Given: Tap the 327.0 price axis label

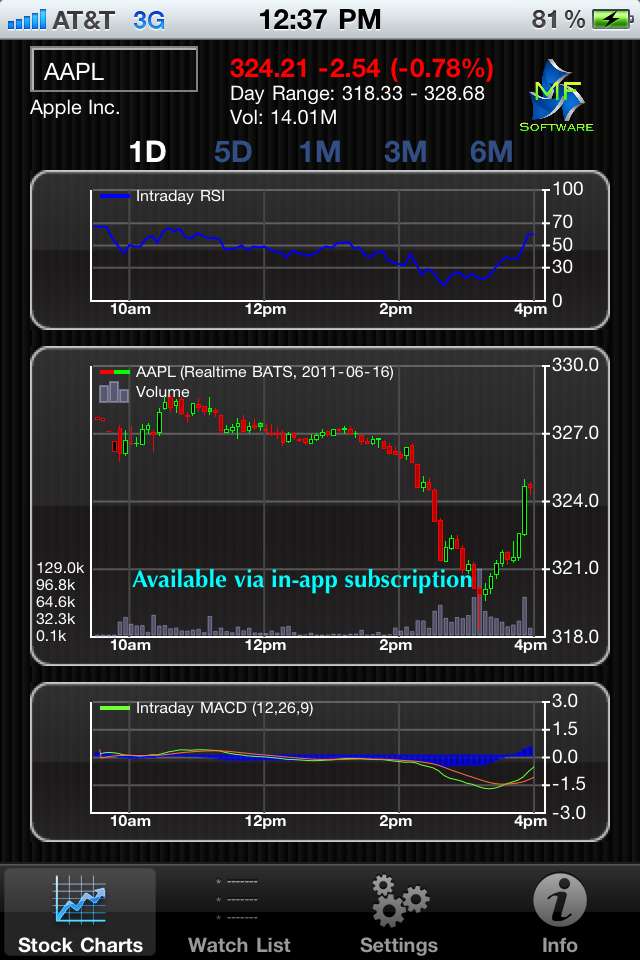Looking at the screenshot, I should click(x=575, y=433).
